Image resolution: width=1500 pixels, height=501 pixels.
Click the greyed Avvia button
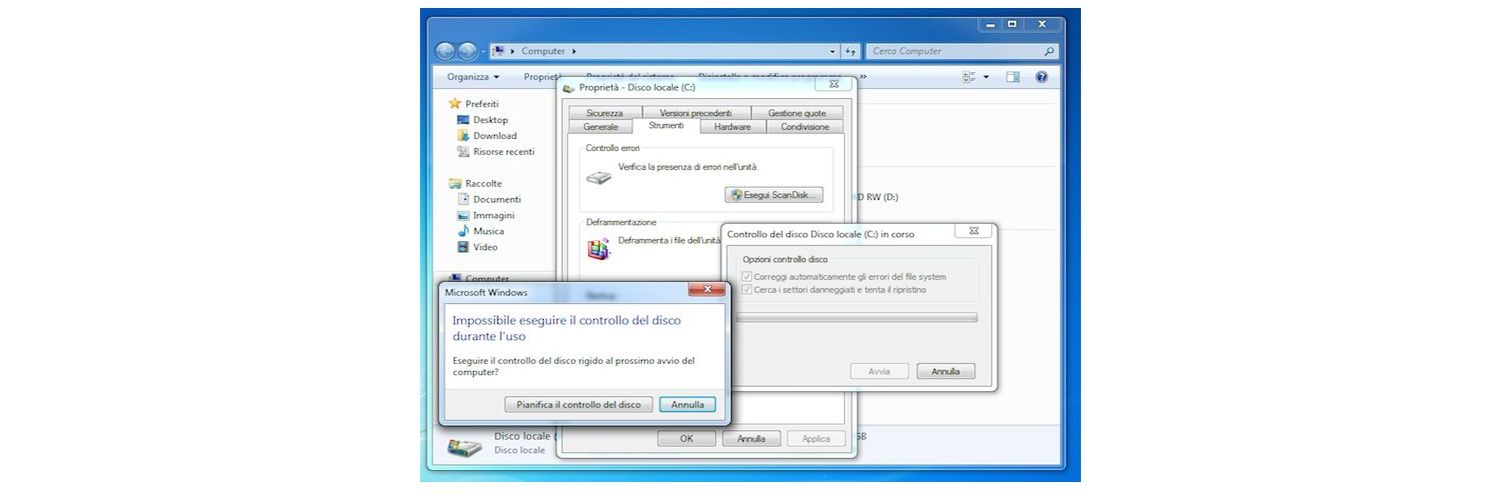879,371
